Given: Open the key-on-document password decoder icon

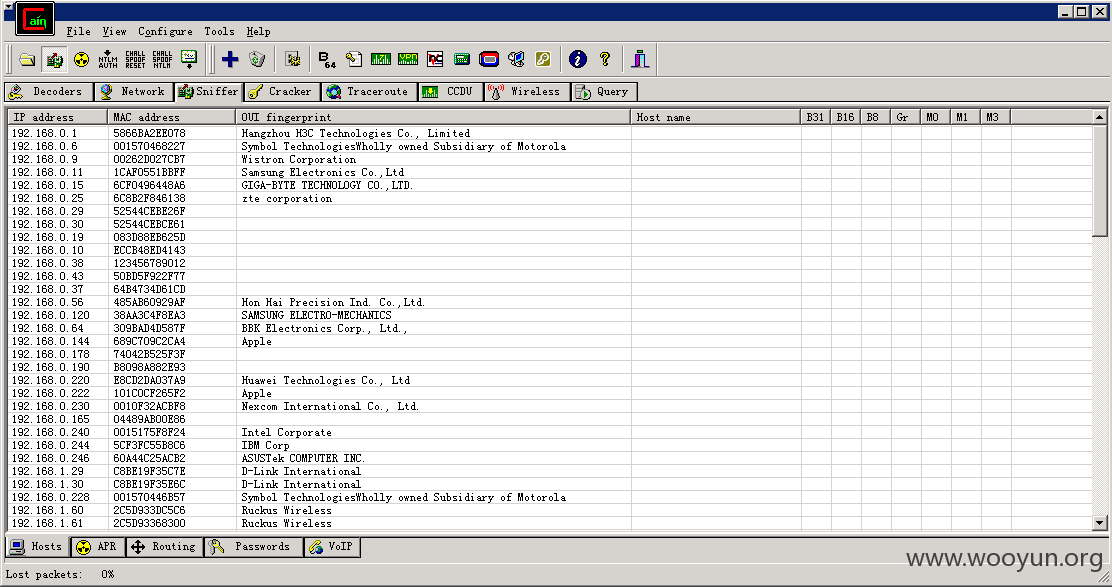Looking at the screenshot, I should (x=354, y=60).
